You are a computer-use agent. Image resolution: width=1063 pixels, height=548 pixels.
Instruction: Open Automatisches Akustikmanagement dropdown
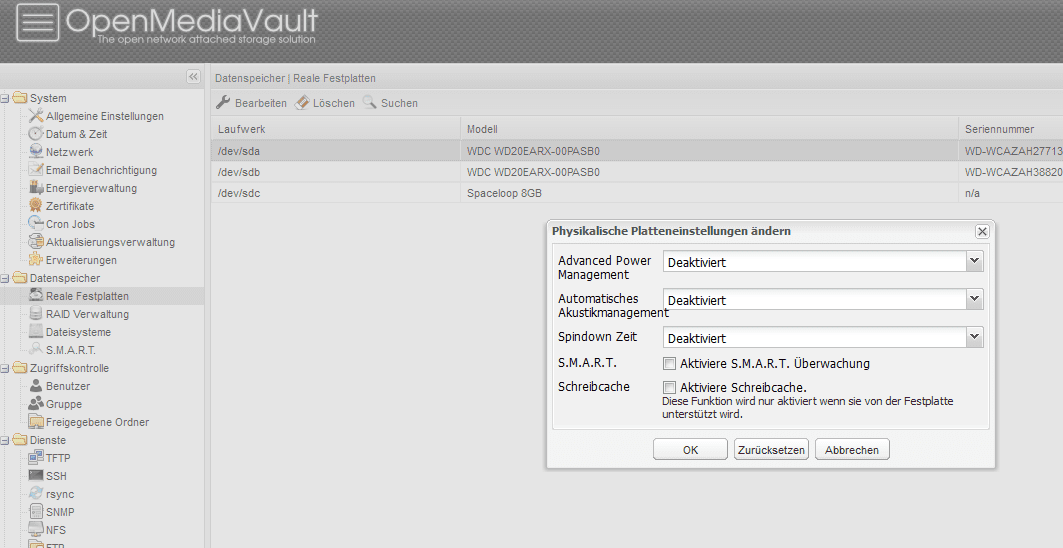(x=975, y=299)
